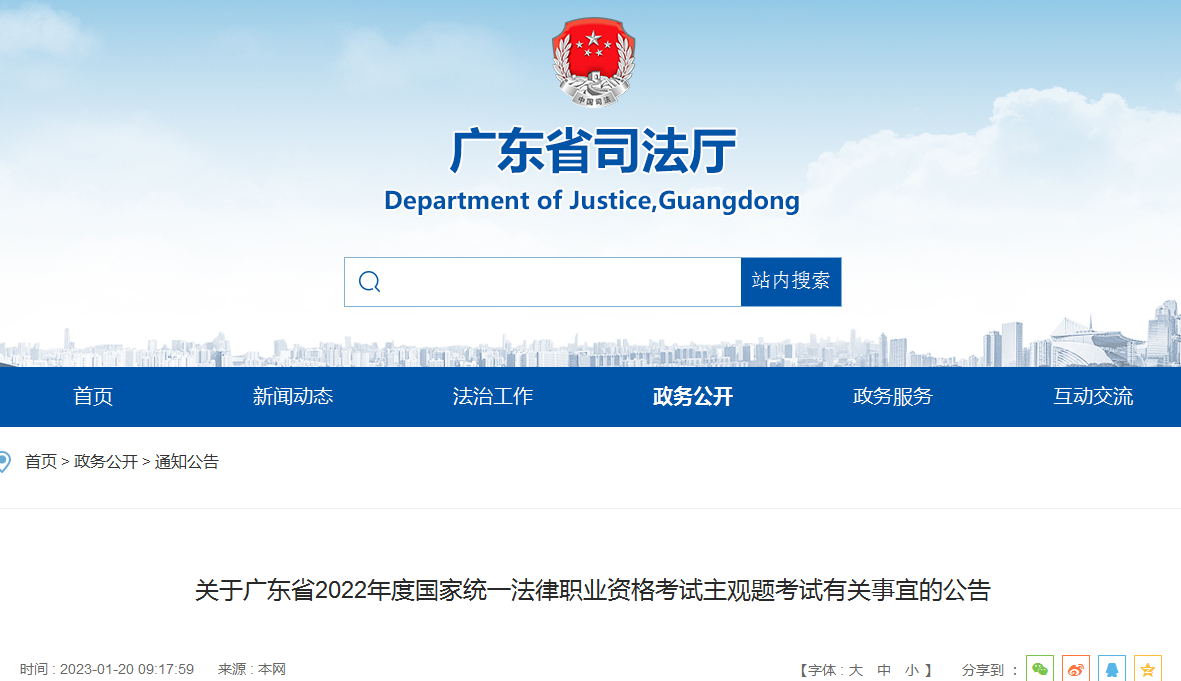Set font size to 中
Screen dimensions: 1181x681
pos(884,670)
